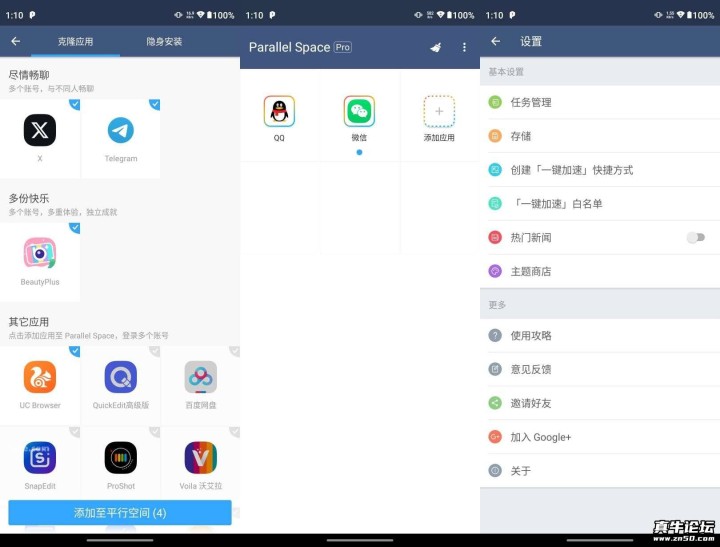Open the QQ cloned app
Screen dimensions: 720x547
click(x=279, y=112)
